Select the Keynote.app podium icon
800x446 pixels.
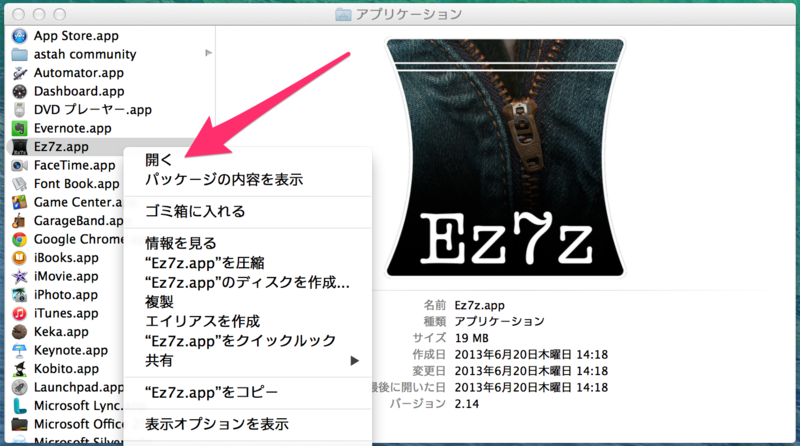[19, 351]
